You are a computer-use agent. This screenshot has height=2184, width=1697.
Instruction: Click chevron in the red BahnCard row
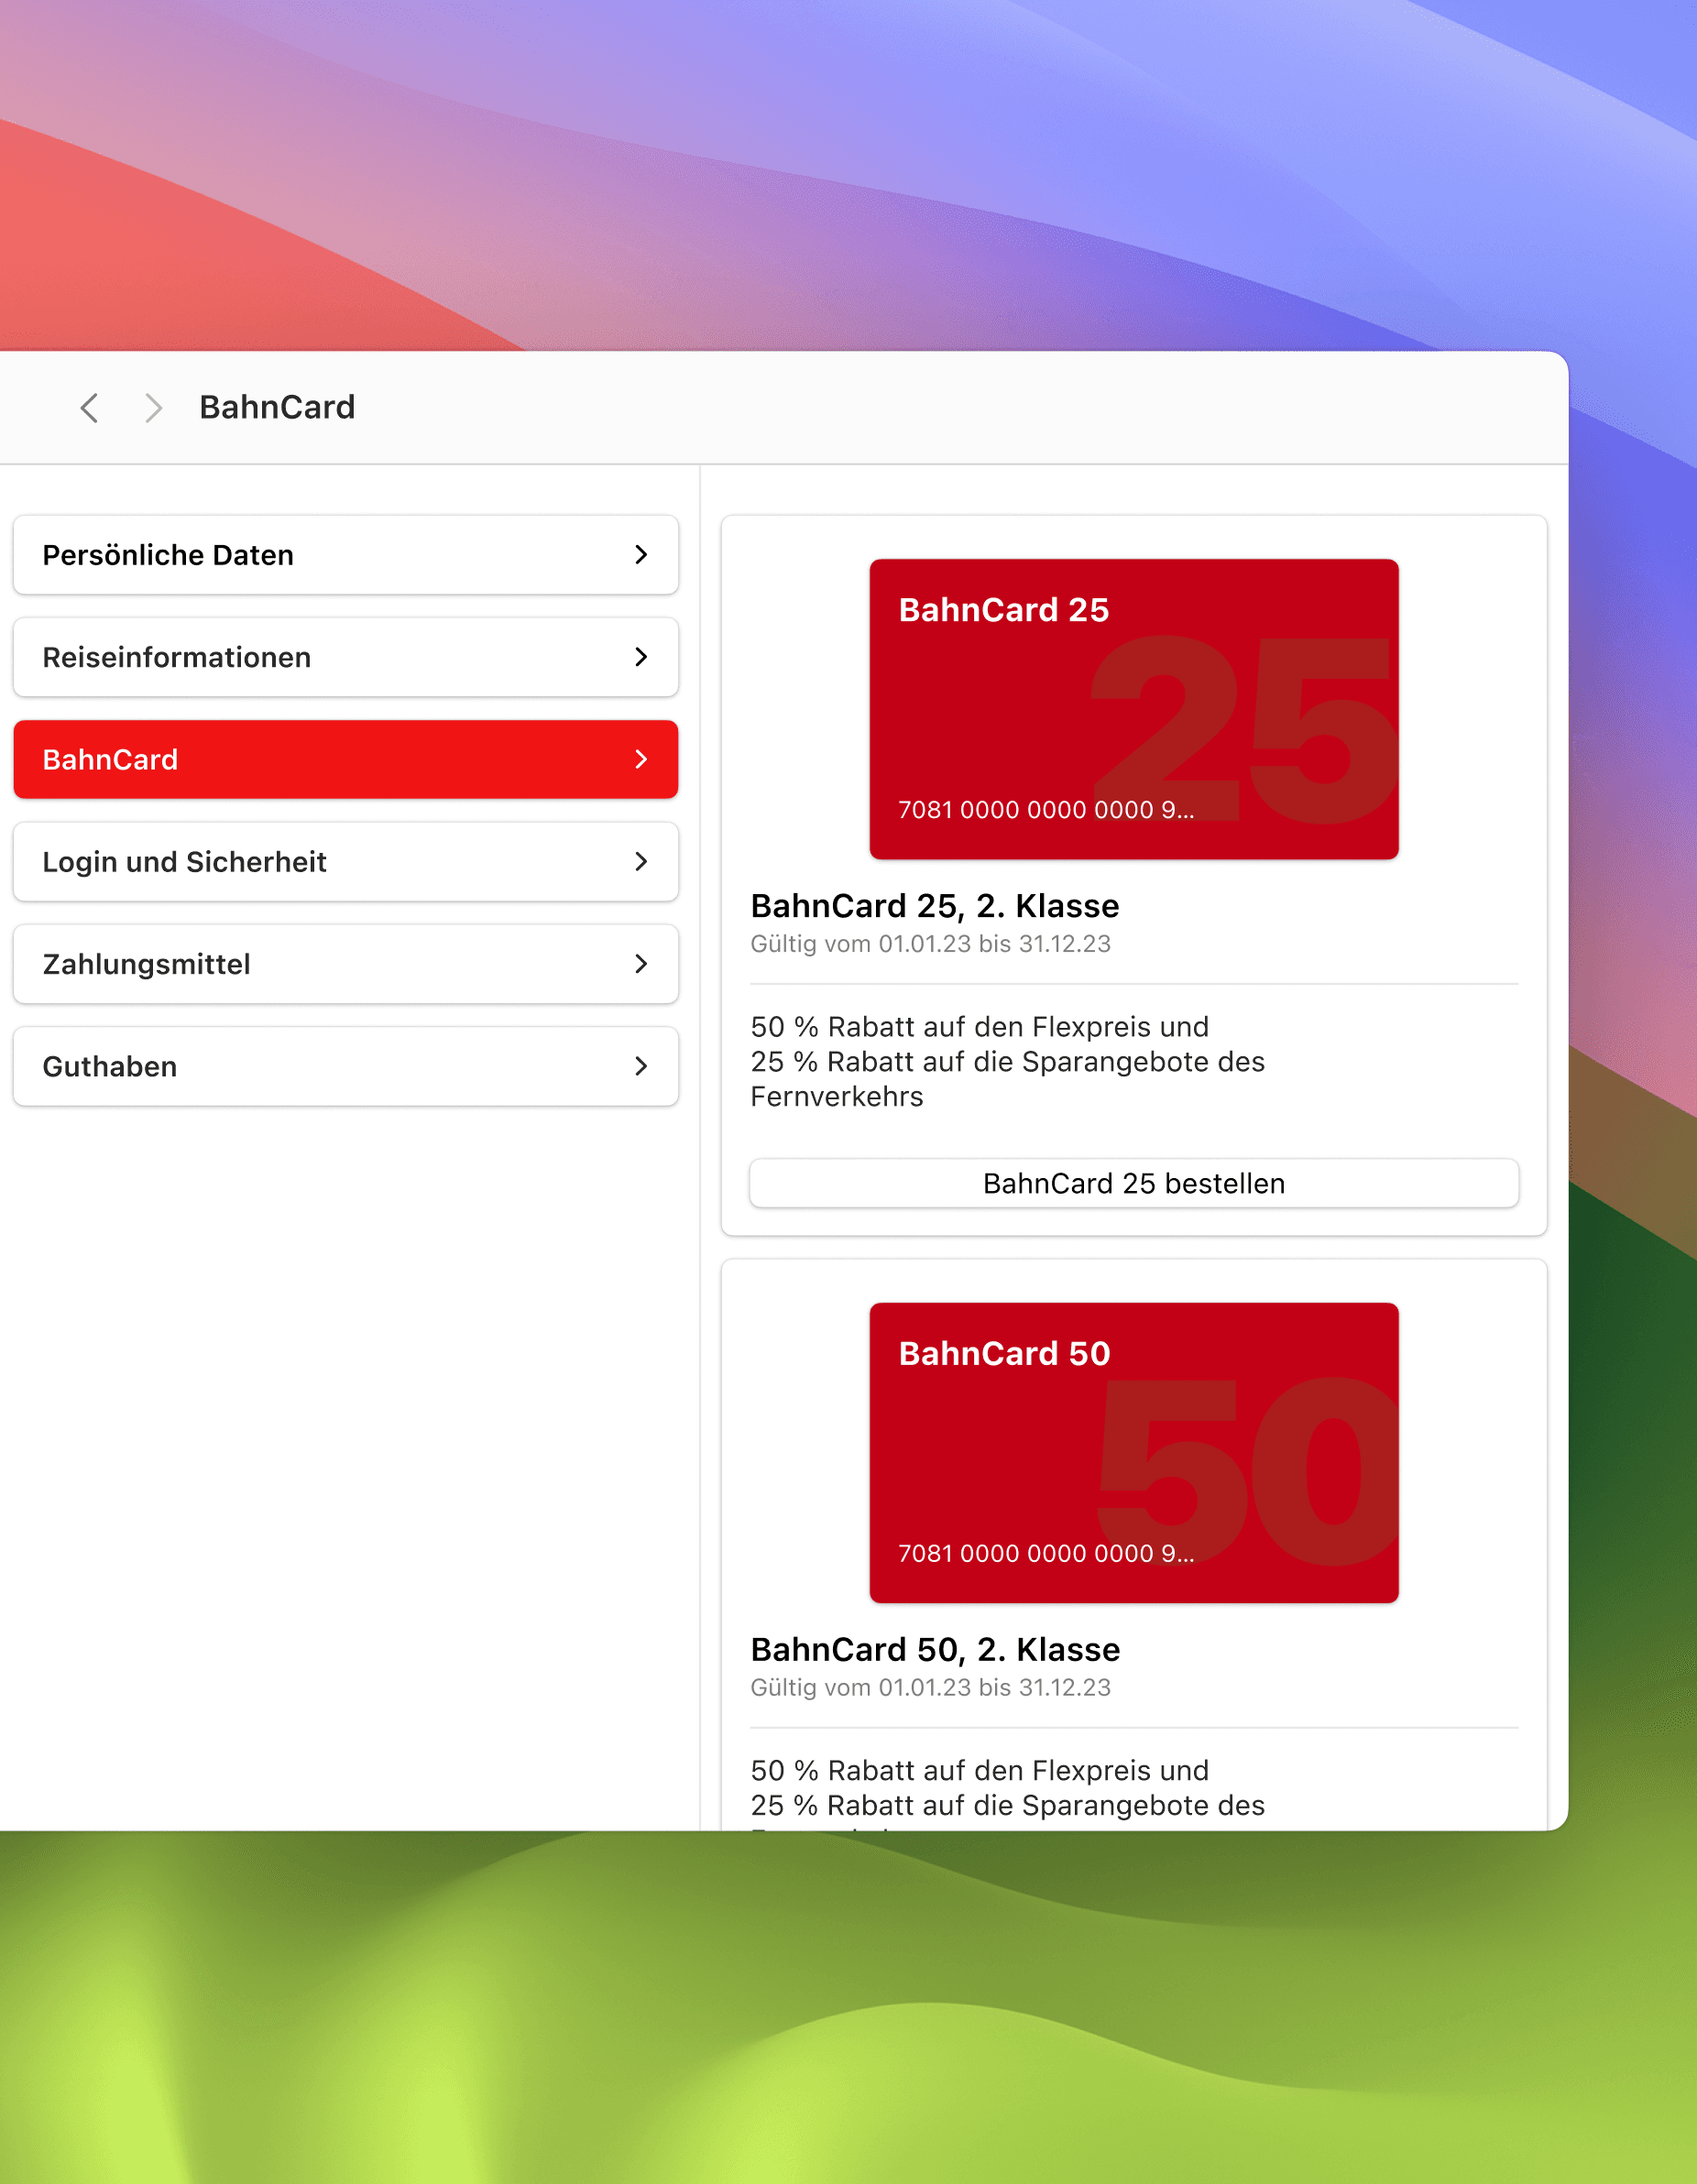click(x=641, y=759)
